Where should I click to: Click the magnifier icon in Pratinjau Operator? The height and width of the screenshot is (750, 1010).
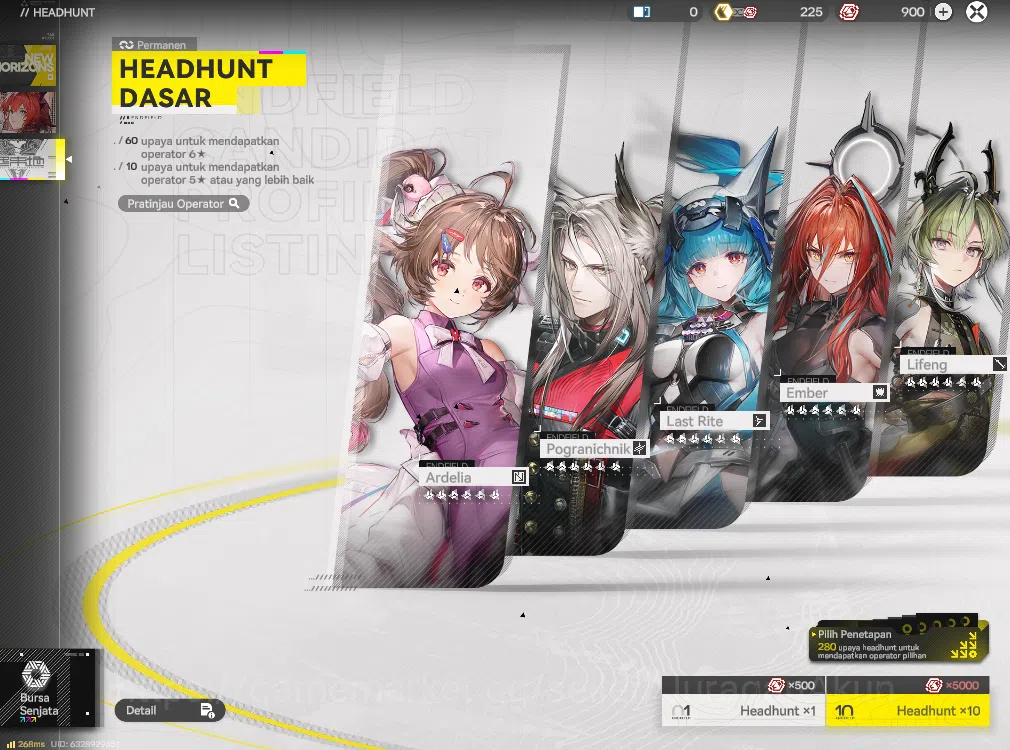234,204
